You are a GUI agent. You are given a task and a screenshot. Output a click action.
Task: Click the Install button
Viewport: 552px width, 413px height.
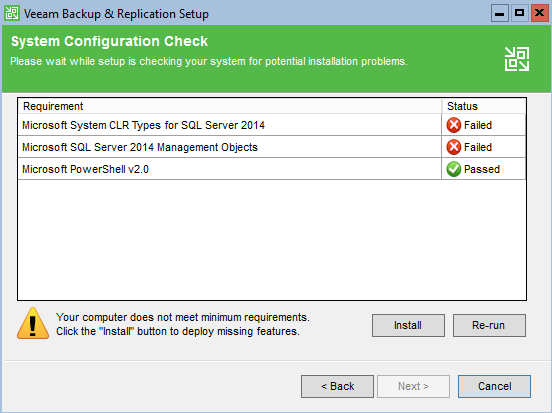pos(408,325)
